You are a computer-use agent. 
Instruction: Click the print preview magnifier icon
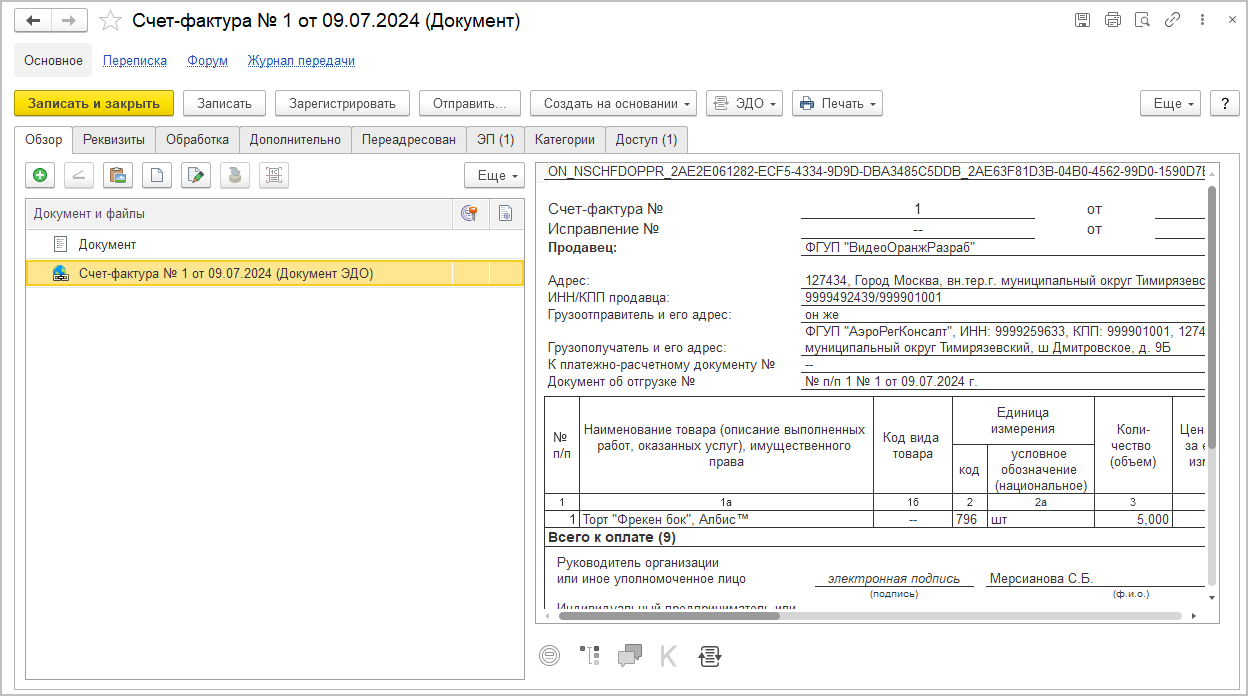(x=1142, y=20)
